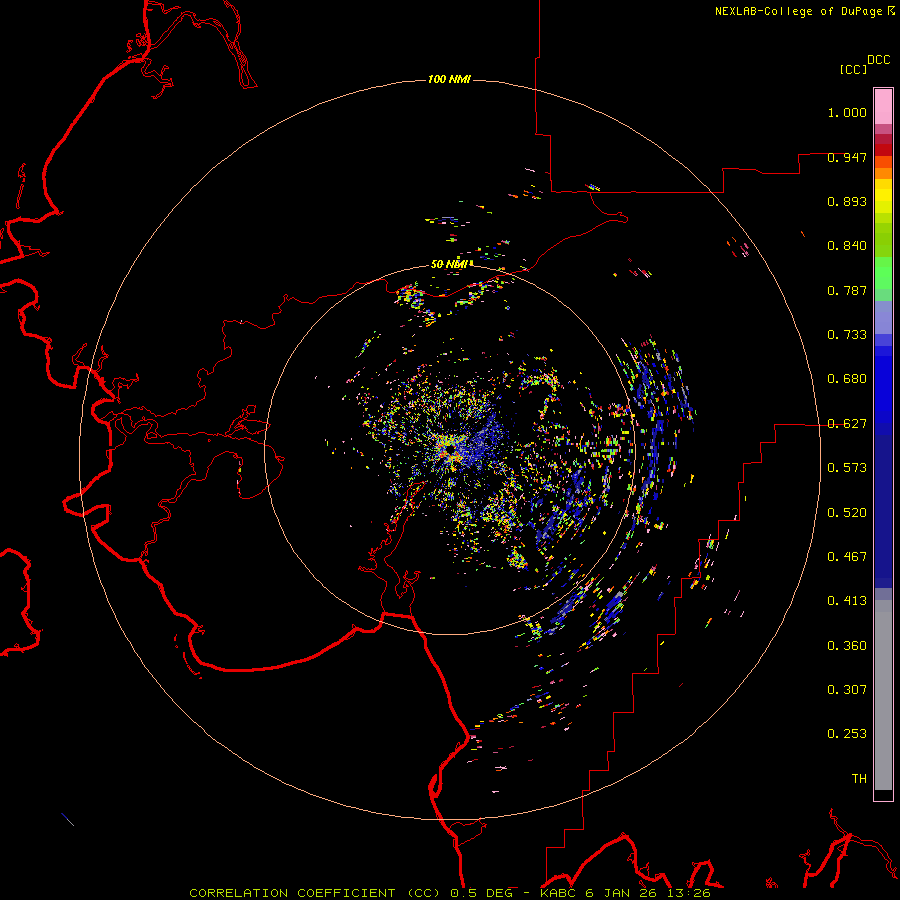Click the 0.467 legend value
The image size is (900, 900).
847,557
